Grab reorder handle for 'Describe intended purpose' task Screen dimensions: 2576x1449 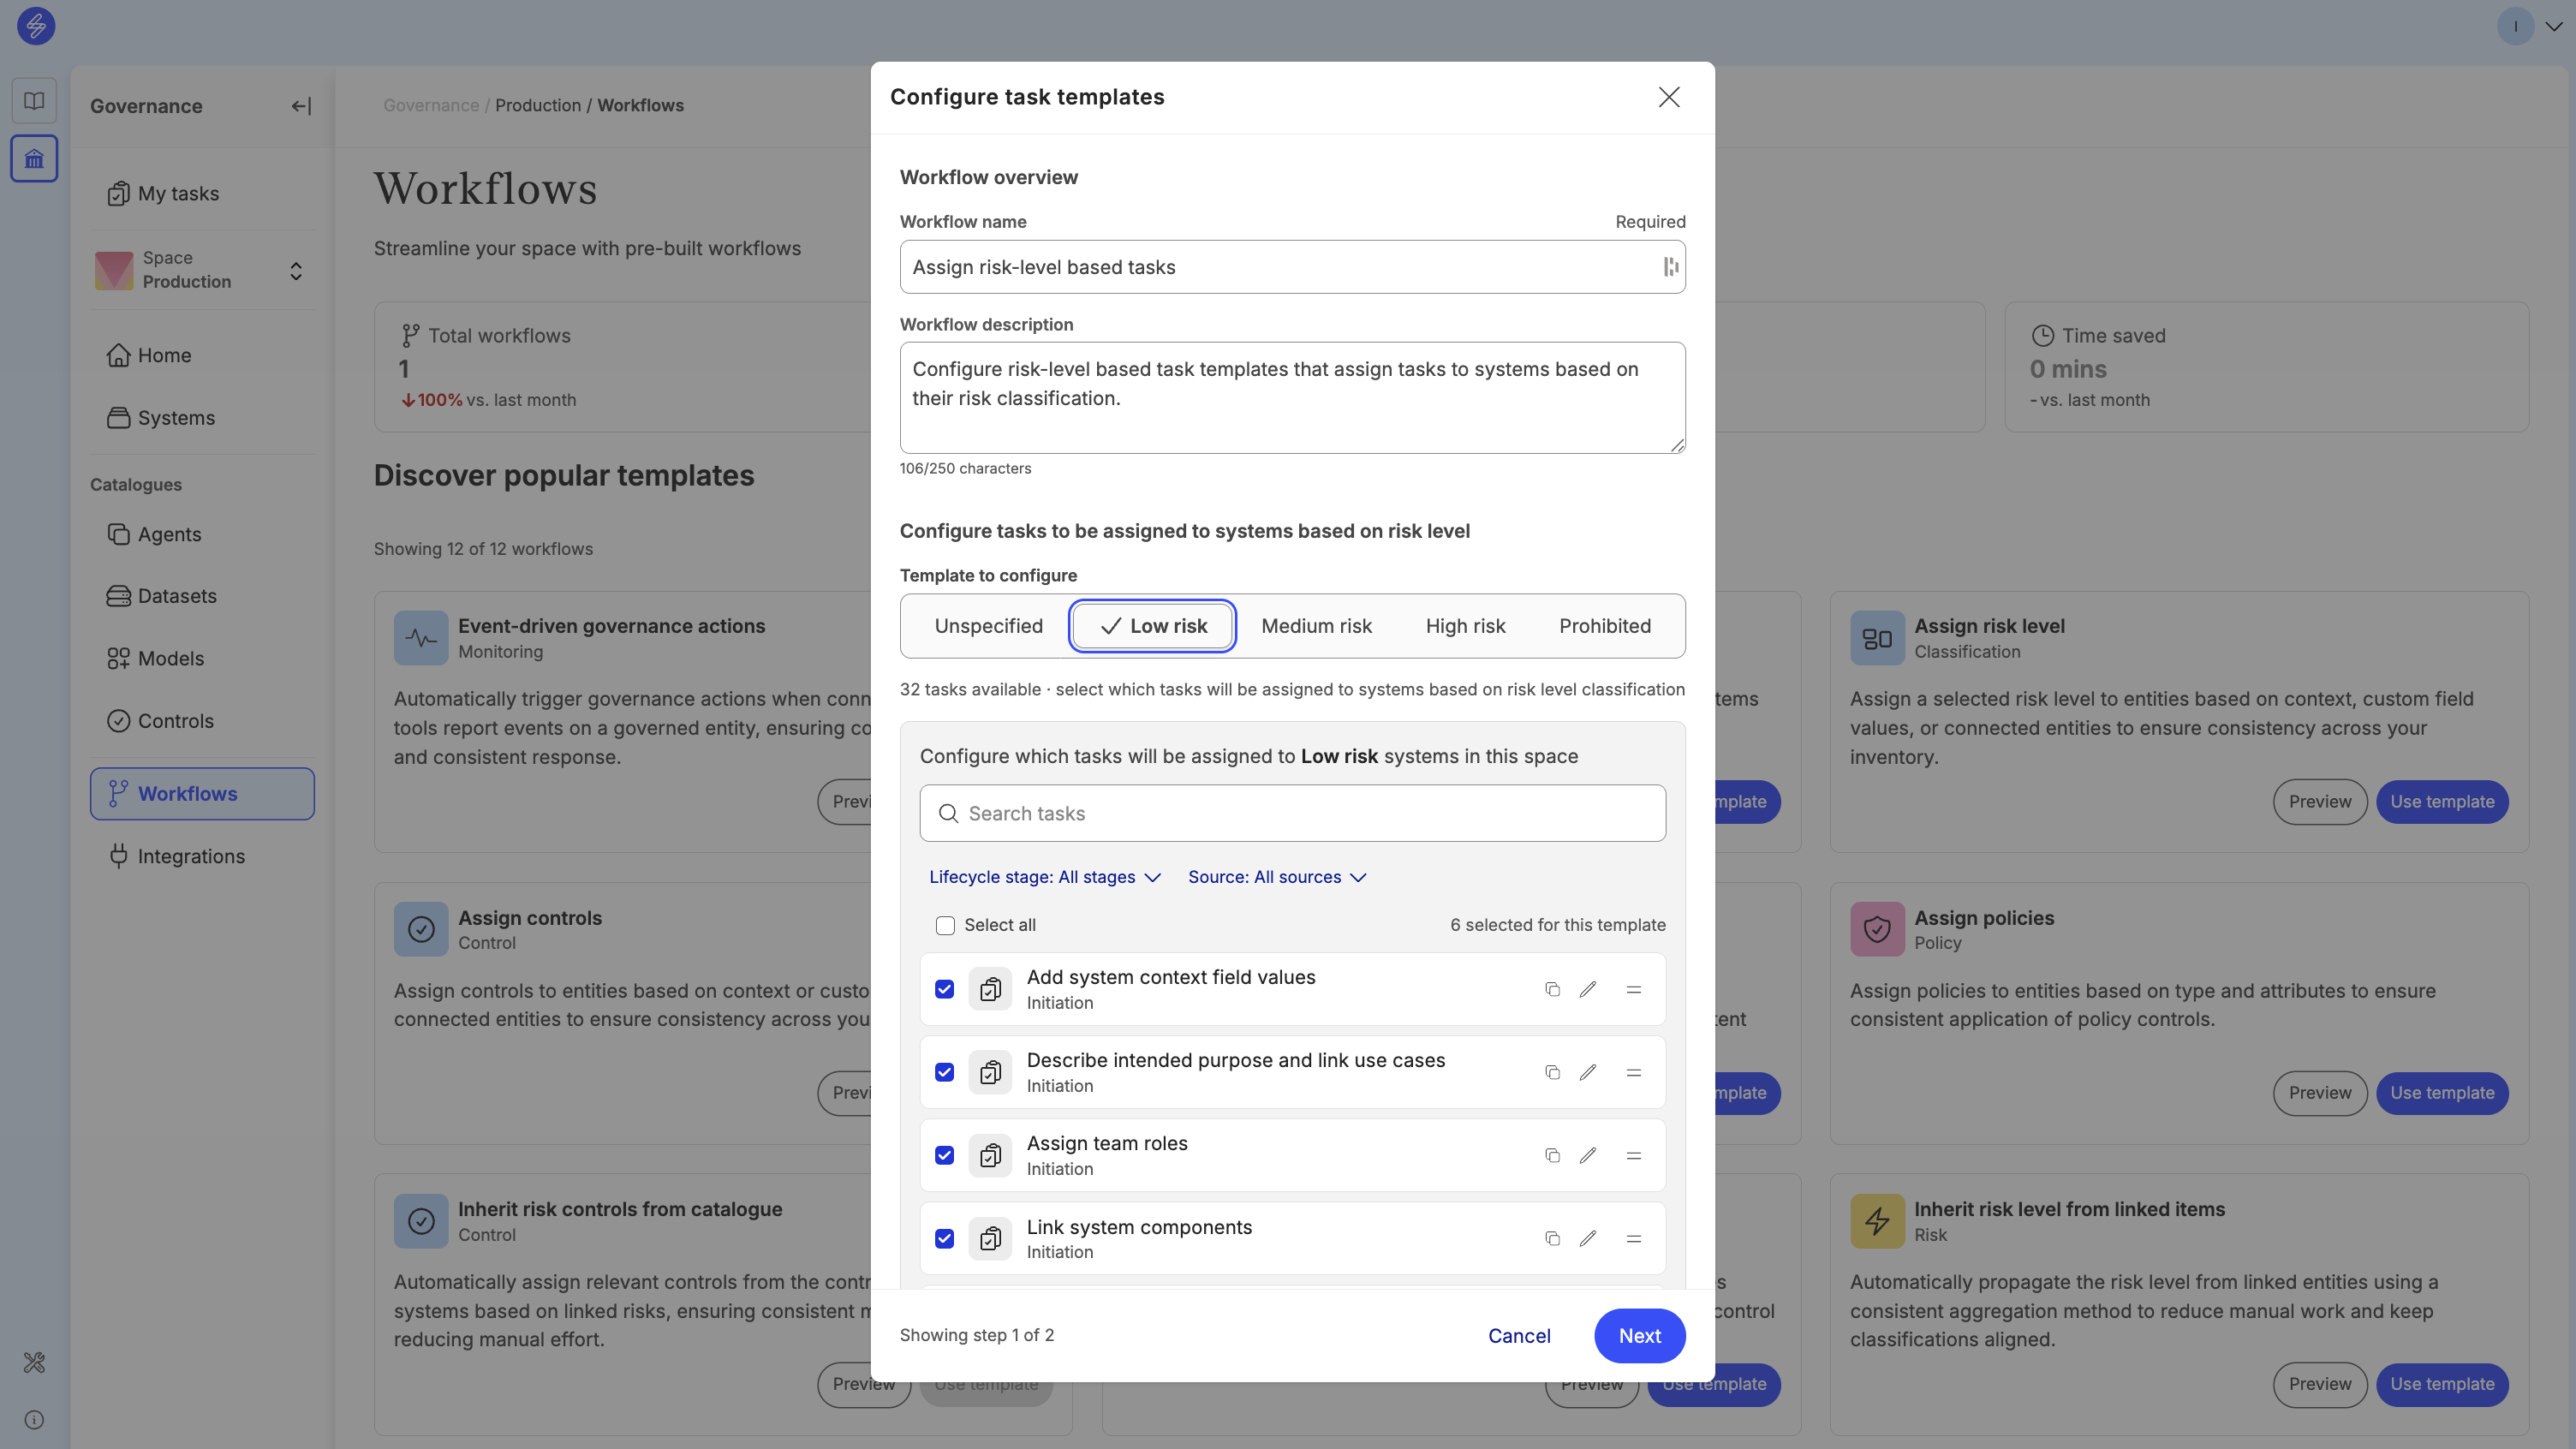coord(1634,1072)
